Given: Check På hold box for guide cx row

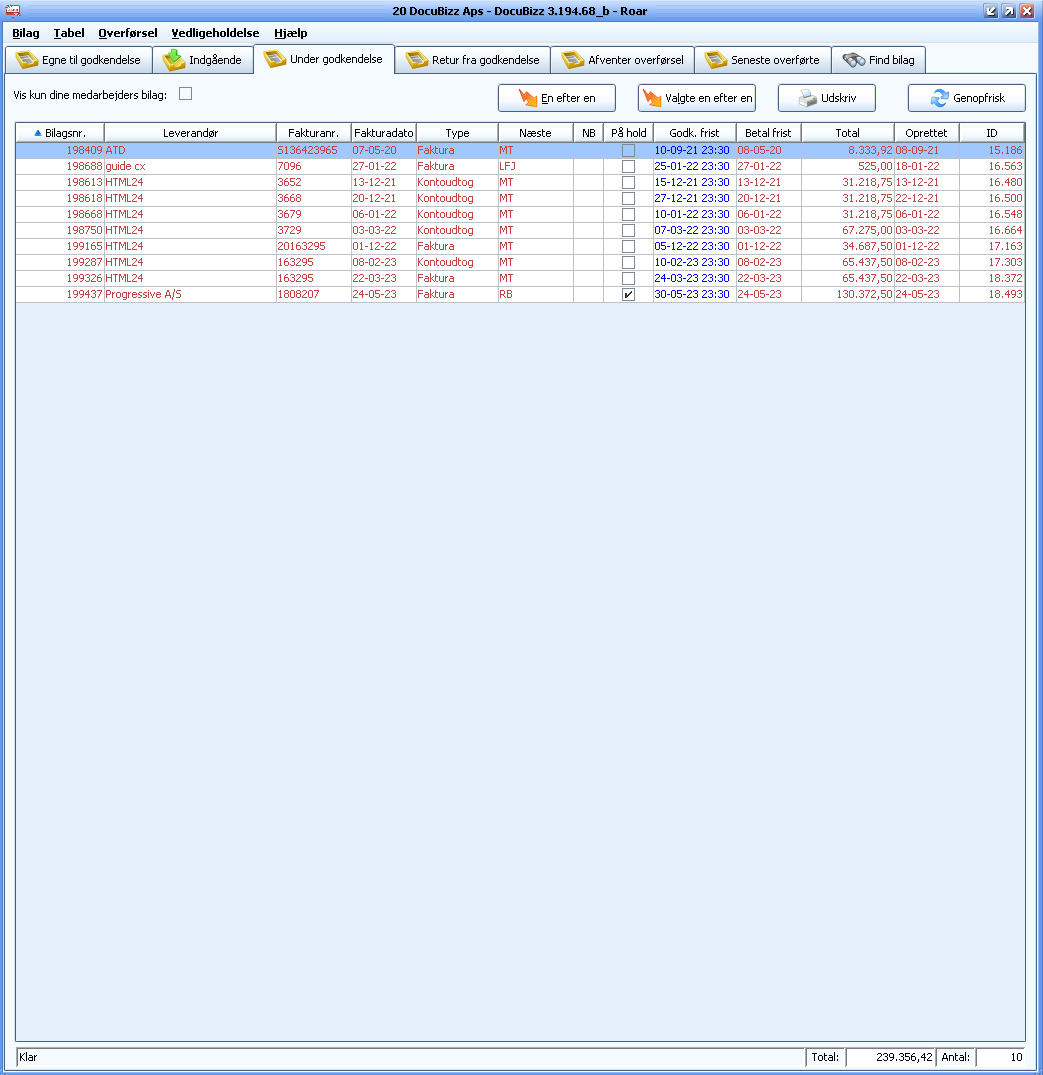Looking at the screenshot, I should point(628,167).
